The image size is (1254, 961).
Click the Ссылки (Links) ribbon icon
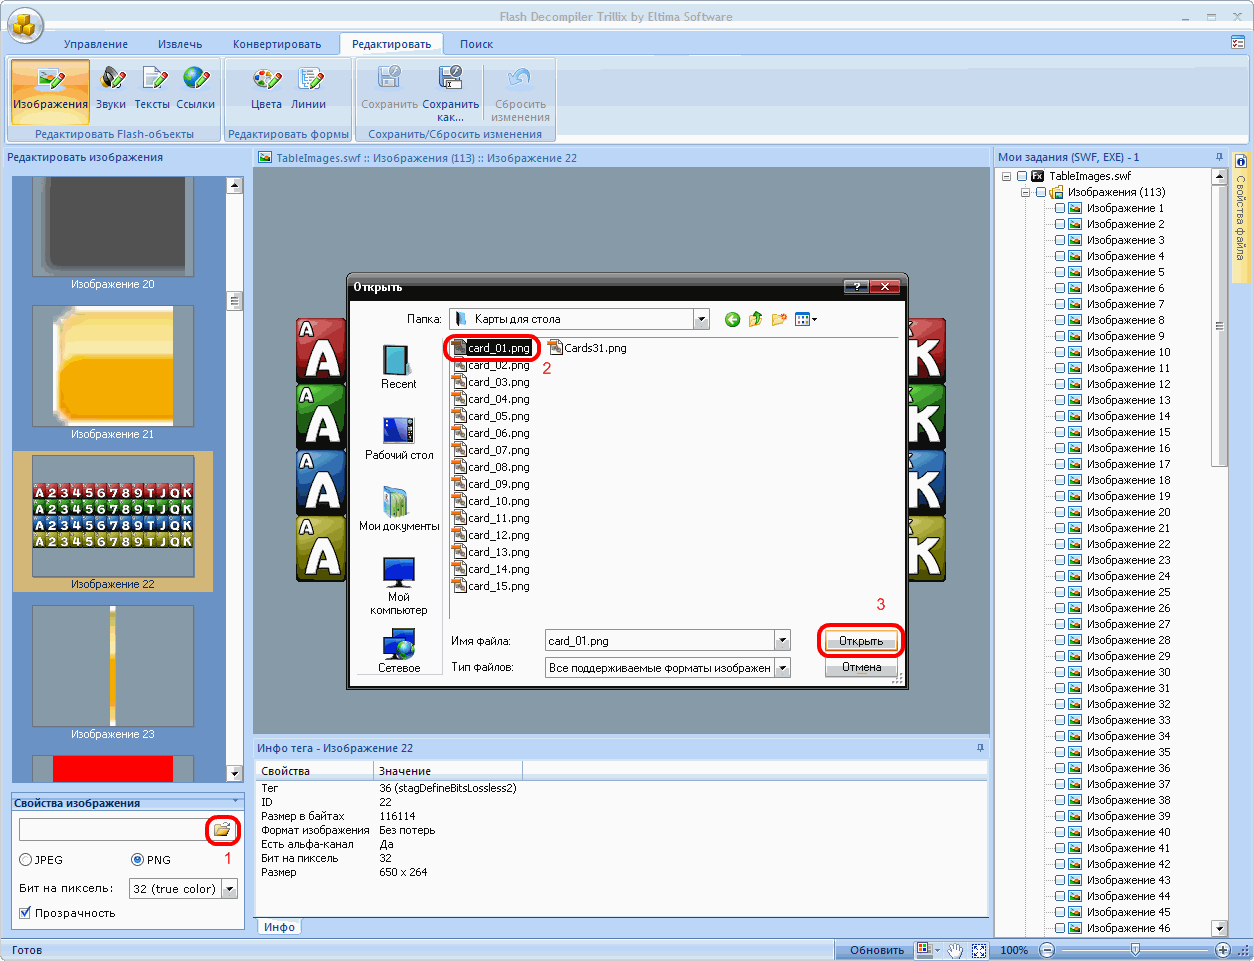(196, 86)
